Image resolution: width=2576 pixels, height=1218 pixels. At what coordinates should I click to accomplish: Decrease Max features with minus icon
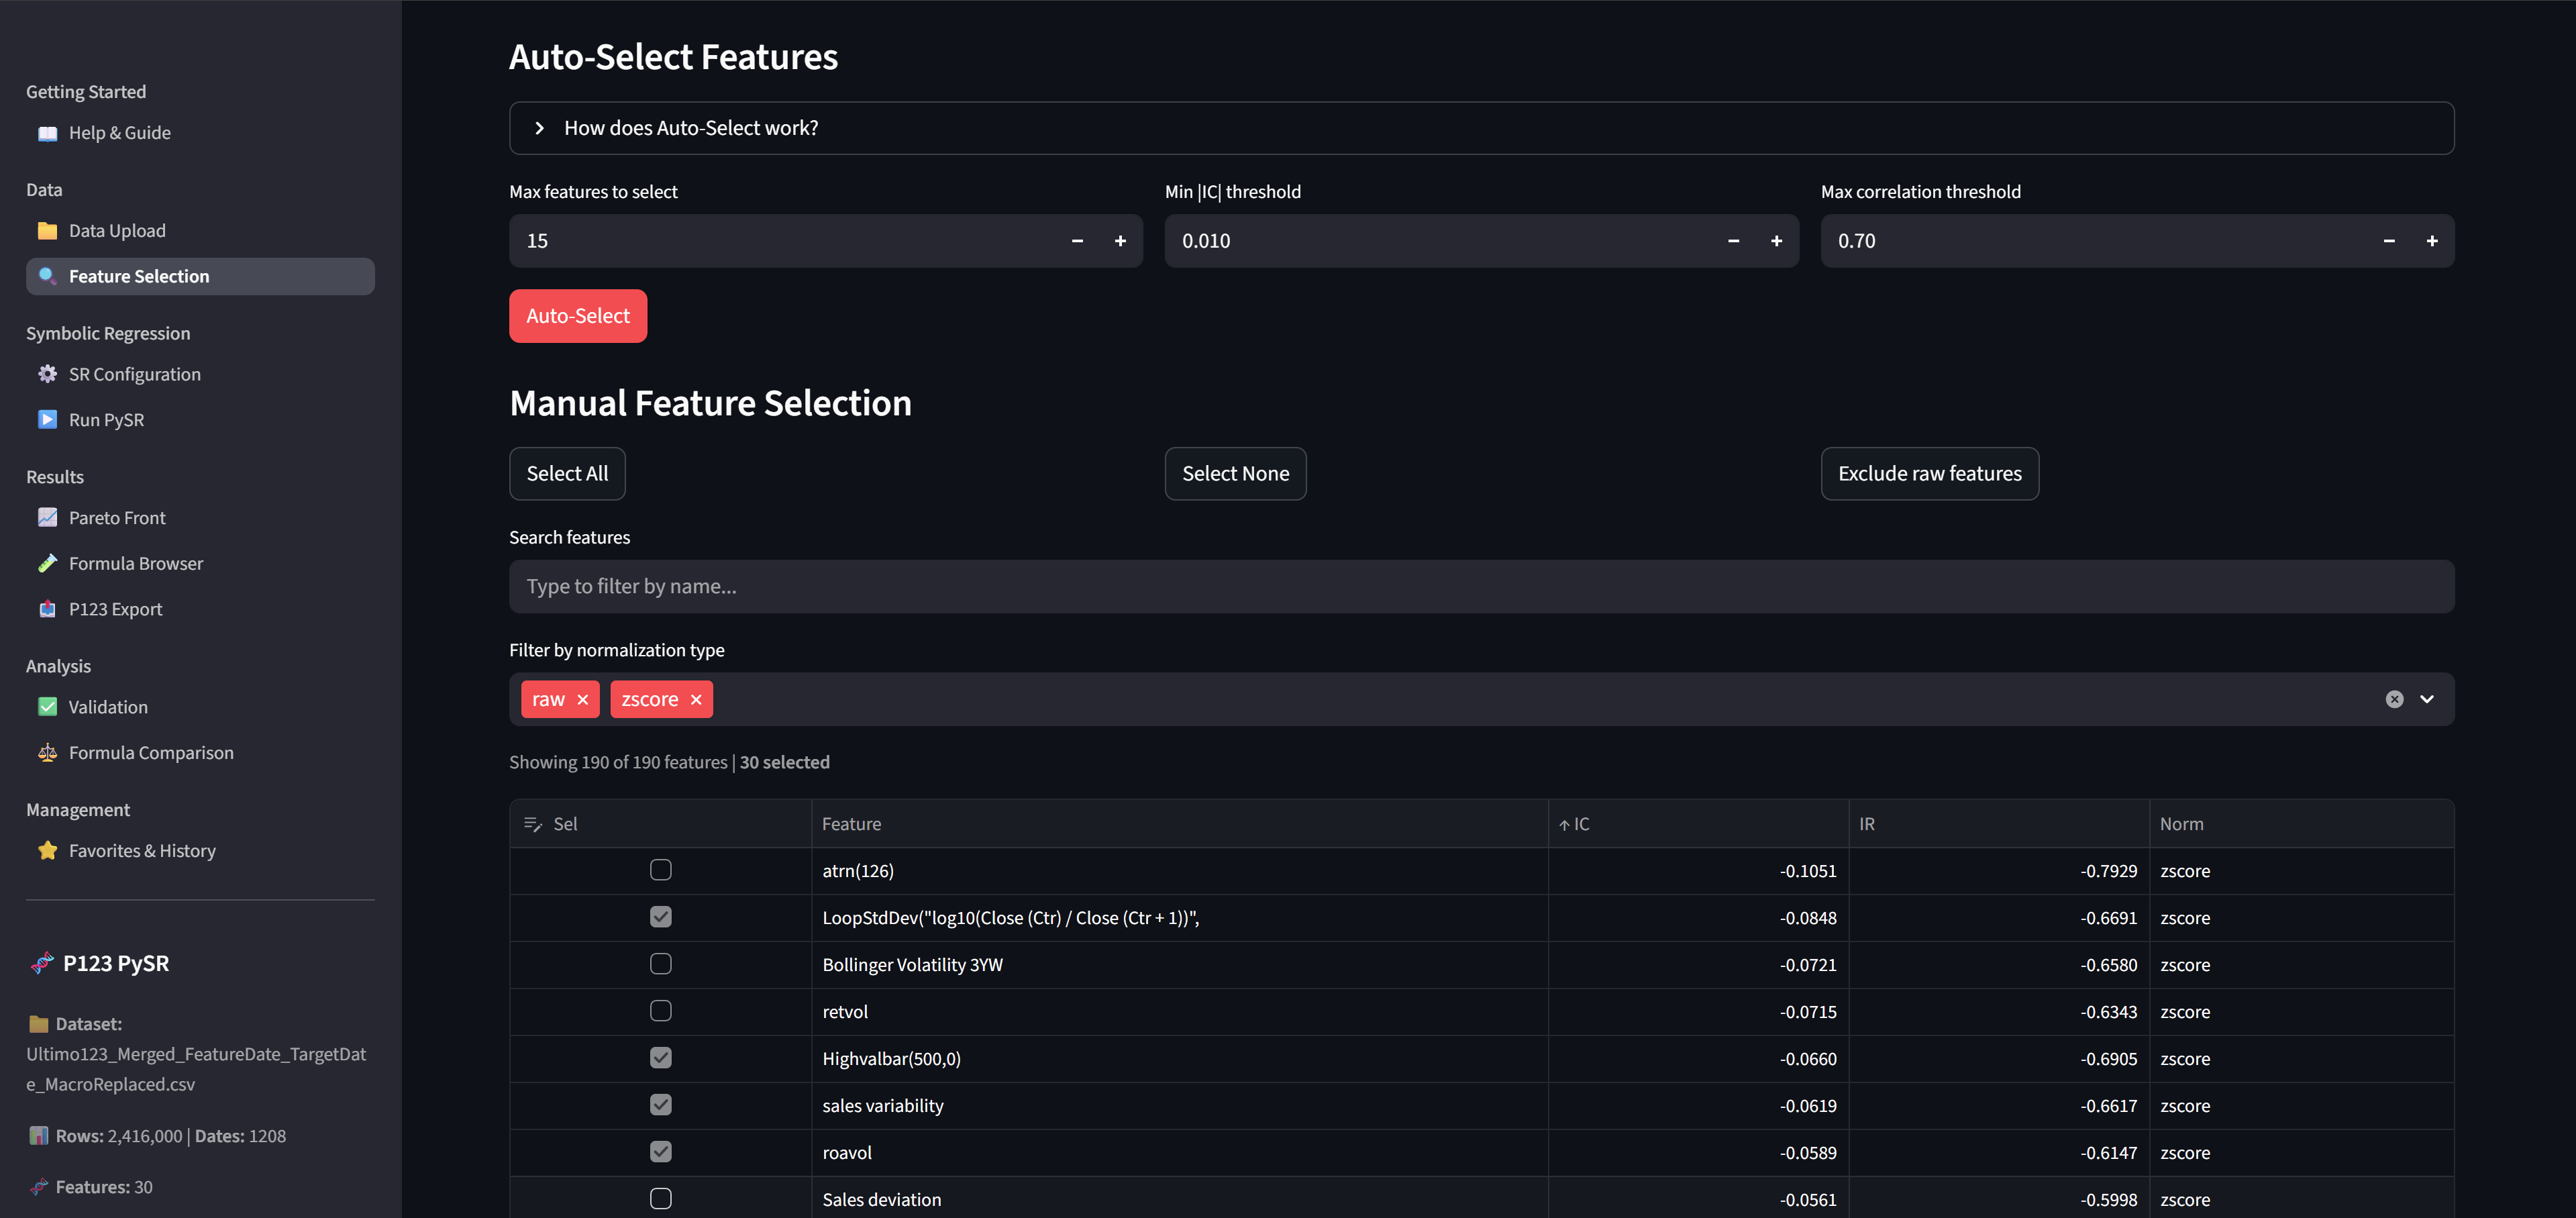[x=1077, y=241]
